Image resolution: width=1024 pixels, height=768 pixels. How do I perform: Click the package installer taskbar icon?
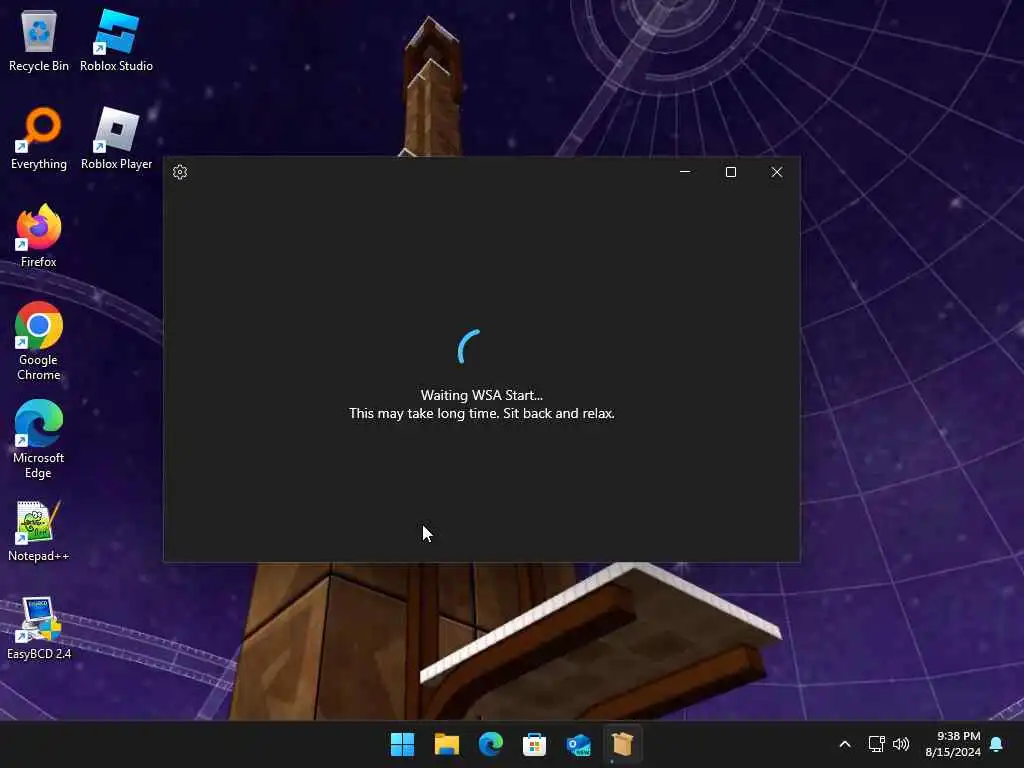coord(622,744)
